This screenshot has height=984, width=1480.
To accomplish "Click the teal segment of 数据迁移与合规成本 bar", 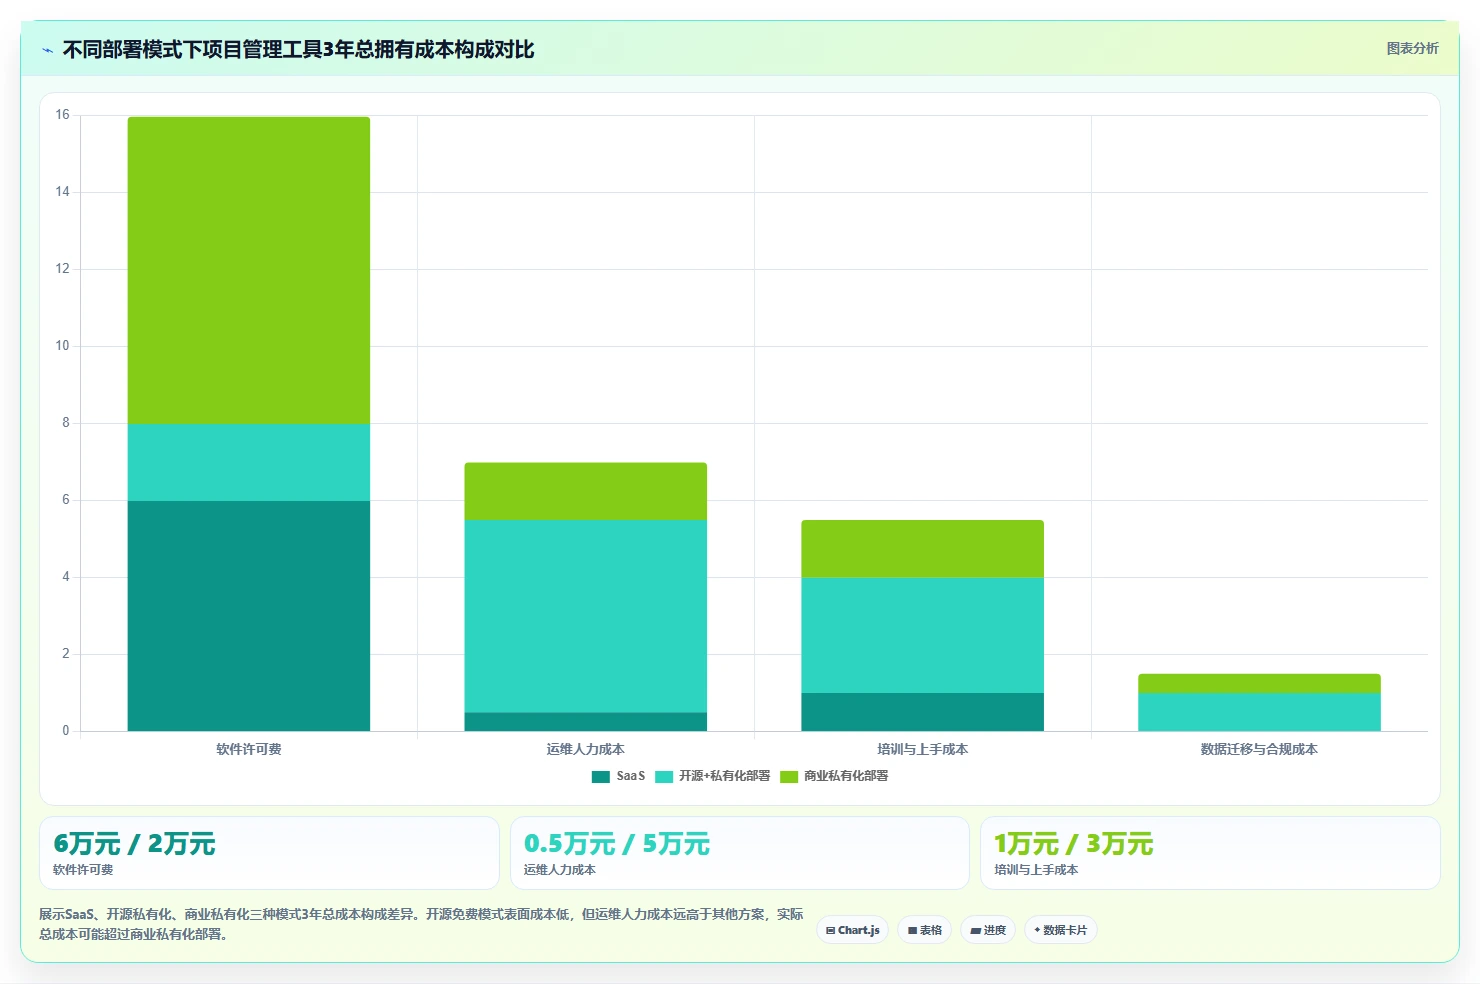I will [1259, 712].
